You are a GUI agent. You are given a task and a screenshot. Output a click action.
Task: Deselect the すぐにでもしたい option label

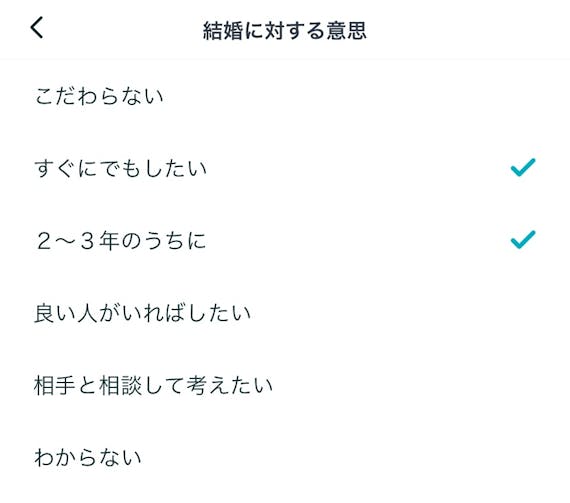(120, 169)
